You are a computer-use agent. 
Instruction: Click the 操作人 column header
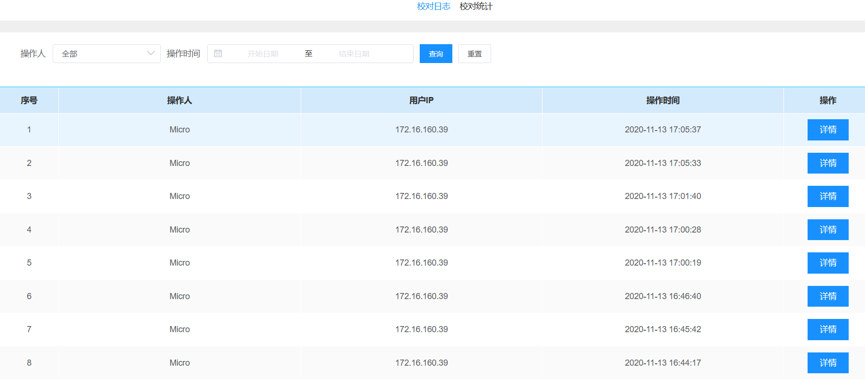(x=180, y=100)
